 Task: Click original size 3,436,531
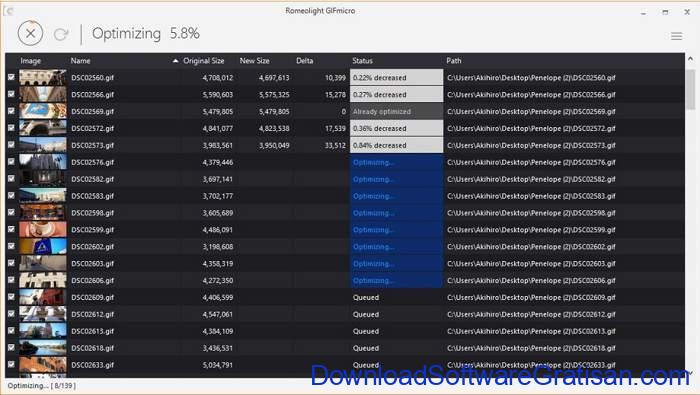click(x=217, y=348)
